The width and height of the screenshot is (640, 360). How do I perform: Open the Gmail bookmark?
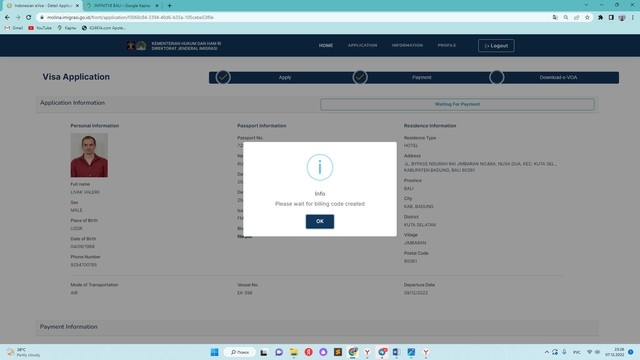click(x=14, y=28)
